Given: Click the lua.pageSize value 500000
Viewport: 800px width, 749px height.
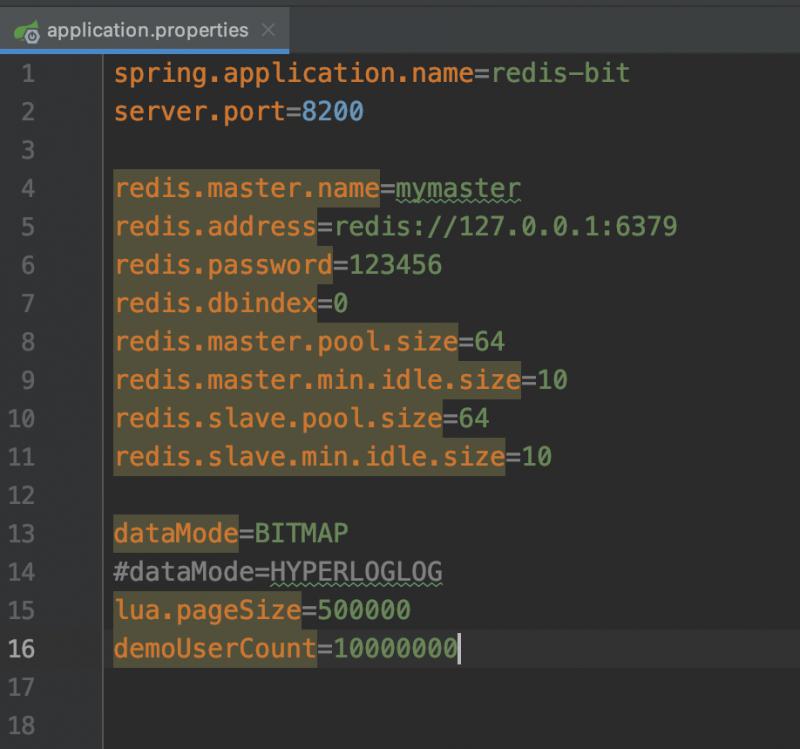Looking at the screenshot, I should click(364, 610).
